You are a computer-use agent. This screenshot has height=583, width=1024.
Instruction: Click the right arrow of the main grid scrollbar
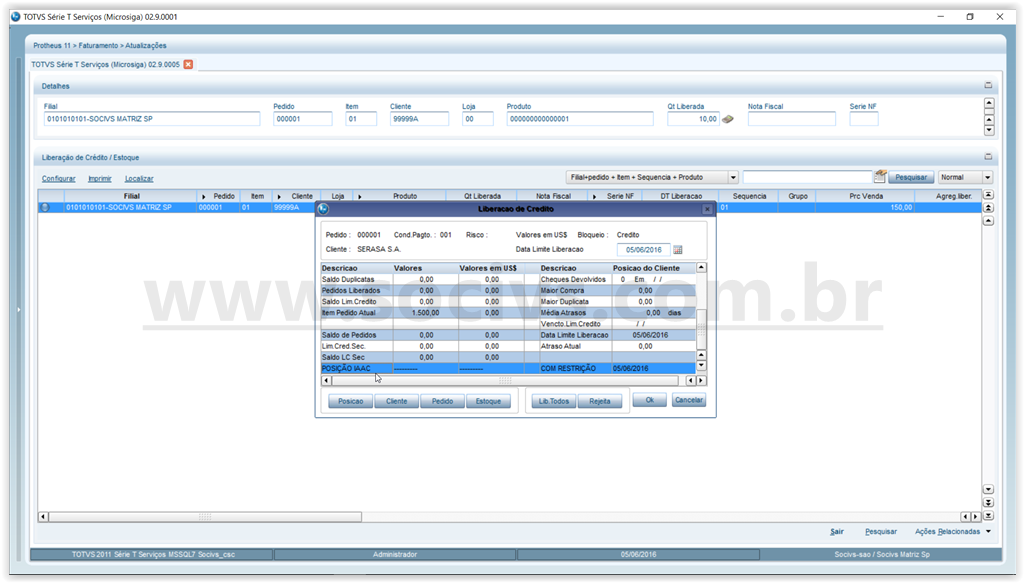coord(976,516)
